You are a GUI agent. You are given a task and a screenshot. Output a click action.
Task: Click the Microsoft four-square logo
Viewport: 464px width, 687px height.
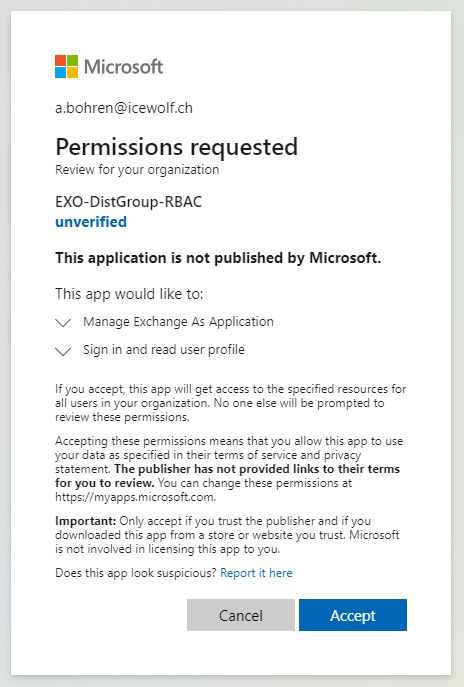(67, 67)
